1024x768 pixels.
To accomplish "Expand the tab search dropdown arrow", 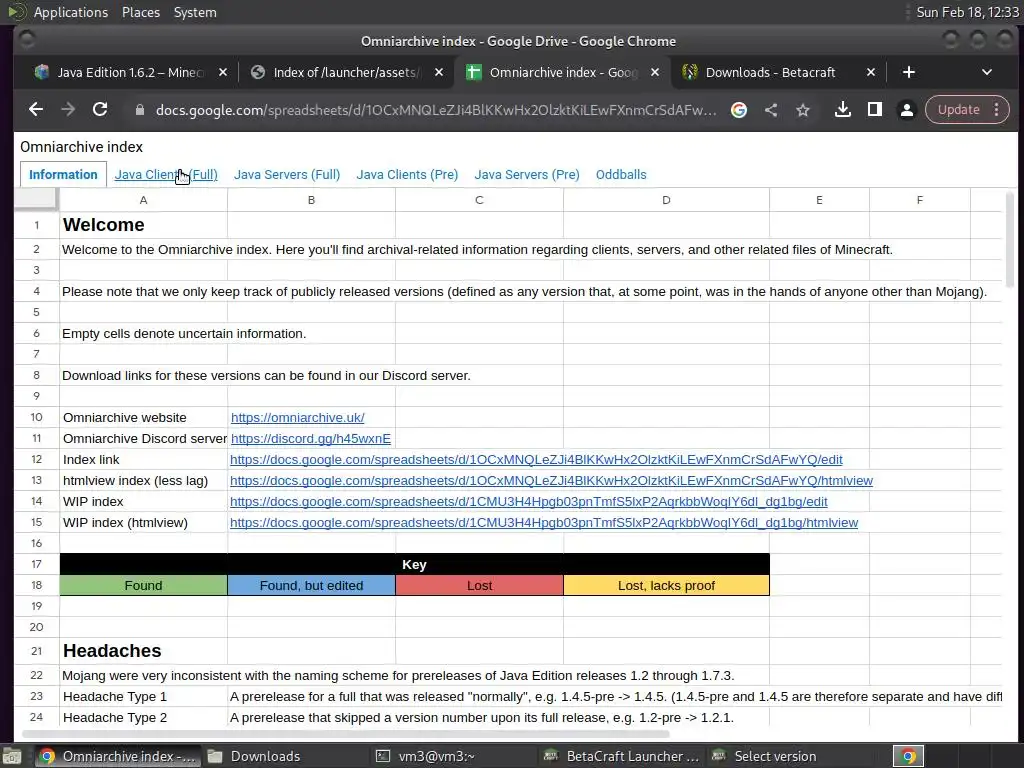I will tap(987, 72).
